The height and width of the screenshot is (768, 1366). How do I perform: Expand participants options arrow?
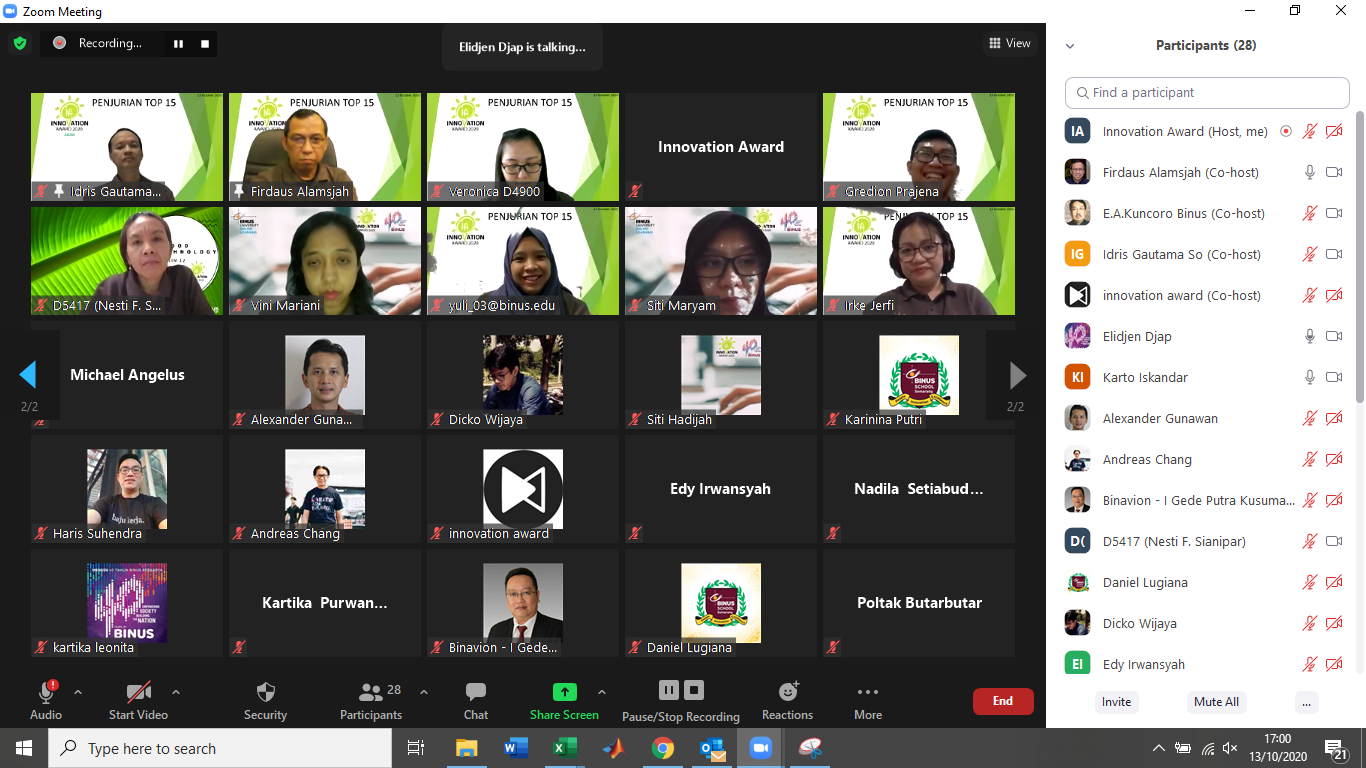pos(423,692)
